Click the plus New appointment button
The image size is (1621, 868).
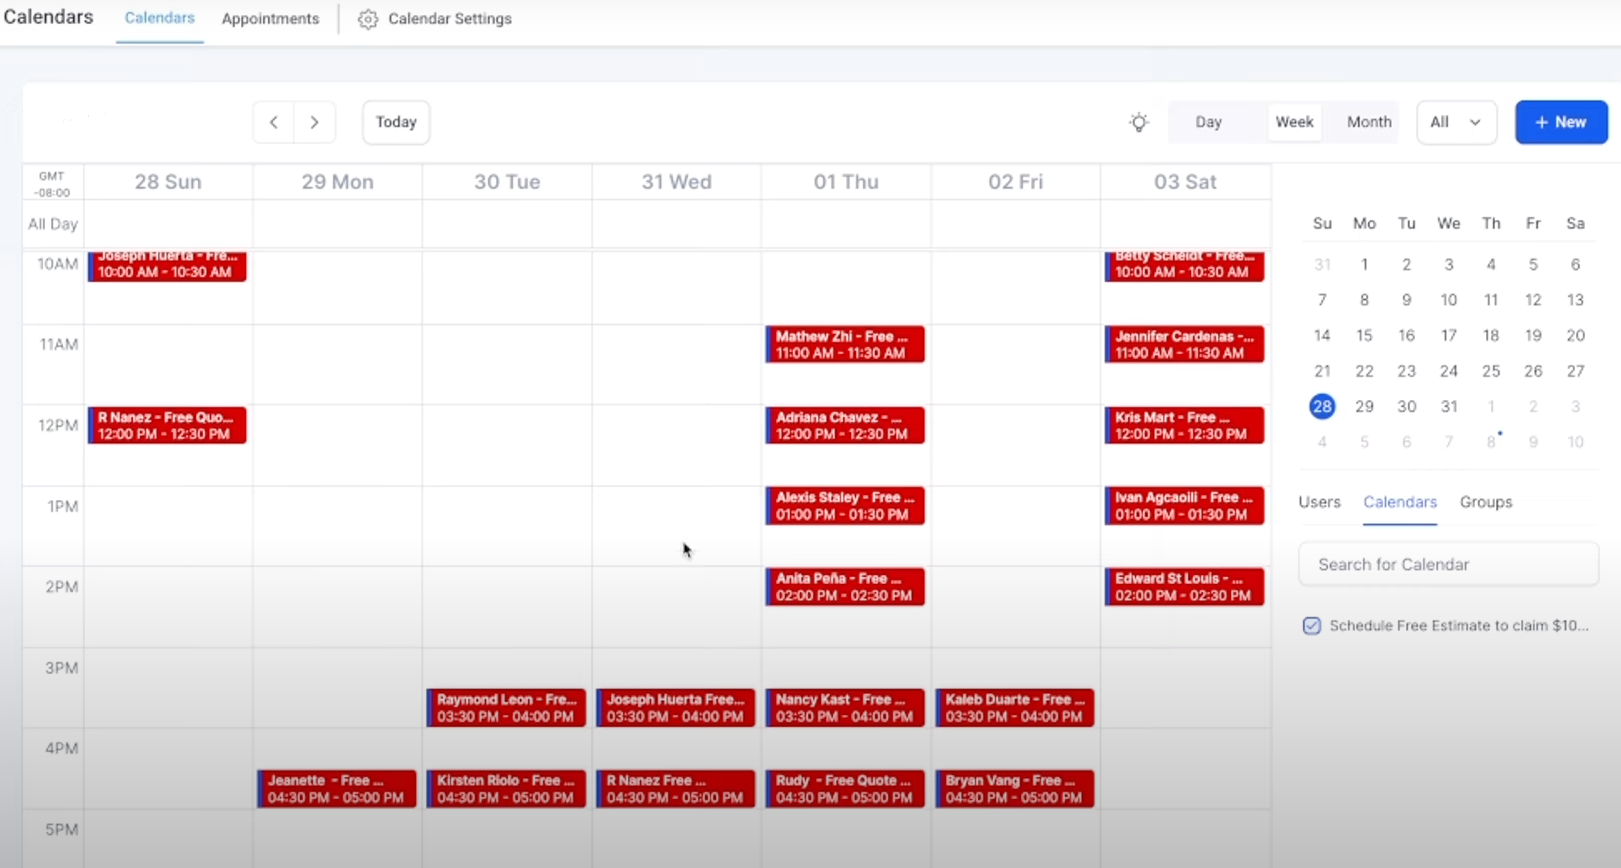[x=1560, y=122]
